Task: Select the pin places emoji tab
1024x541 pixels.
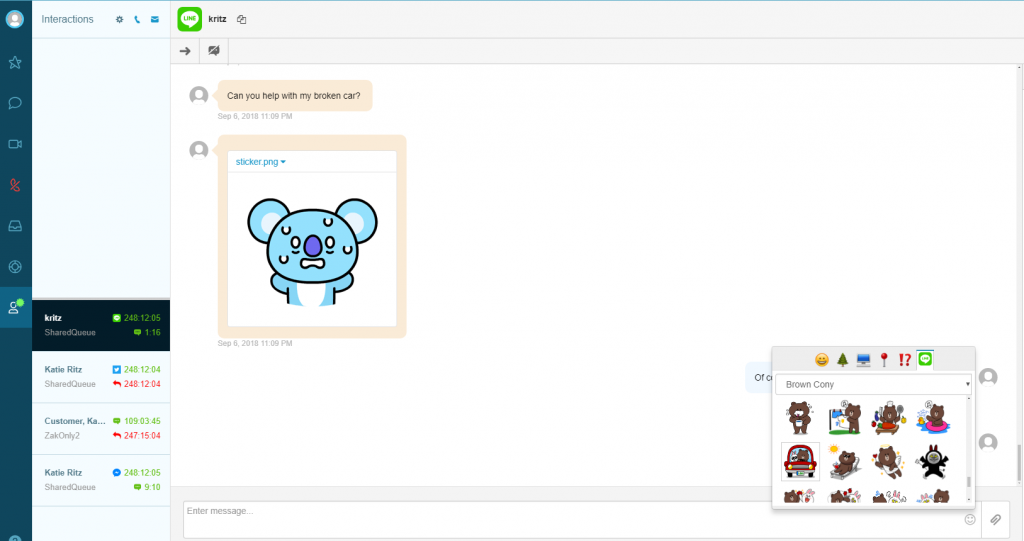Action: pos(884,359)
